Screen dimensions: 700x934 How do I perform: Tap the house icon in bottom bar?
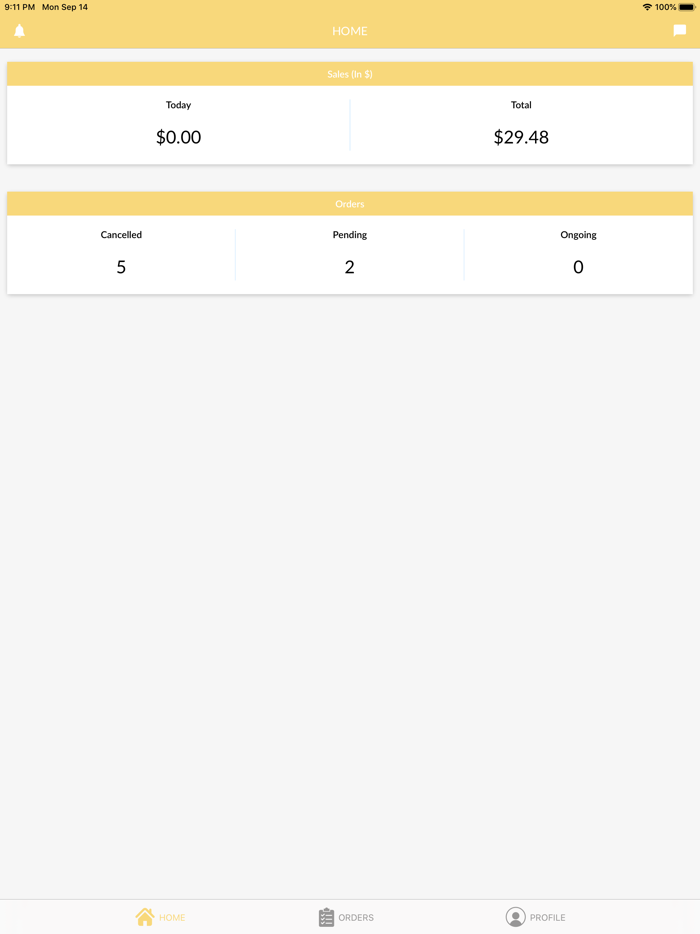145,917
